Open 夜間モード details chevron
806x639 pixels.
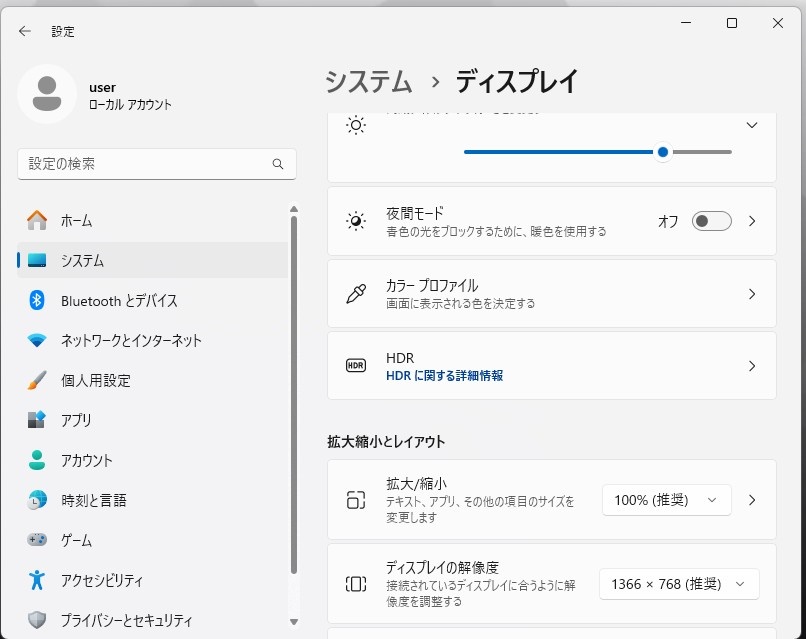pyautogui.click(x=752, y=221)
